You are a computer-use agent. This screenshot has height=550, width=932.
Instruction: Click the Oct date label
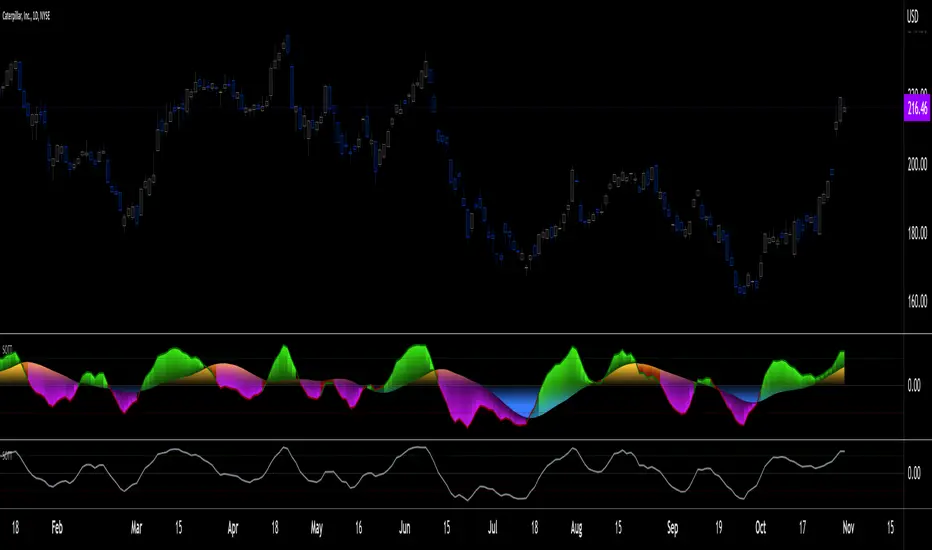pos(761,527)
